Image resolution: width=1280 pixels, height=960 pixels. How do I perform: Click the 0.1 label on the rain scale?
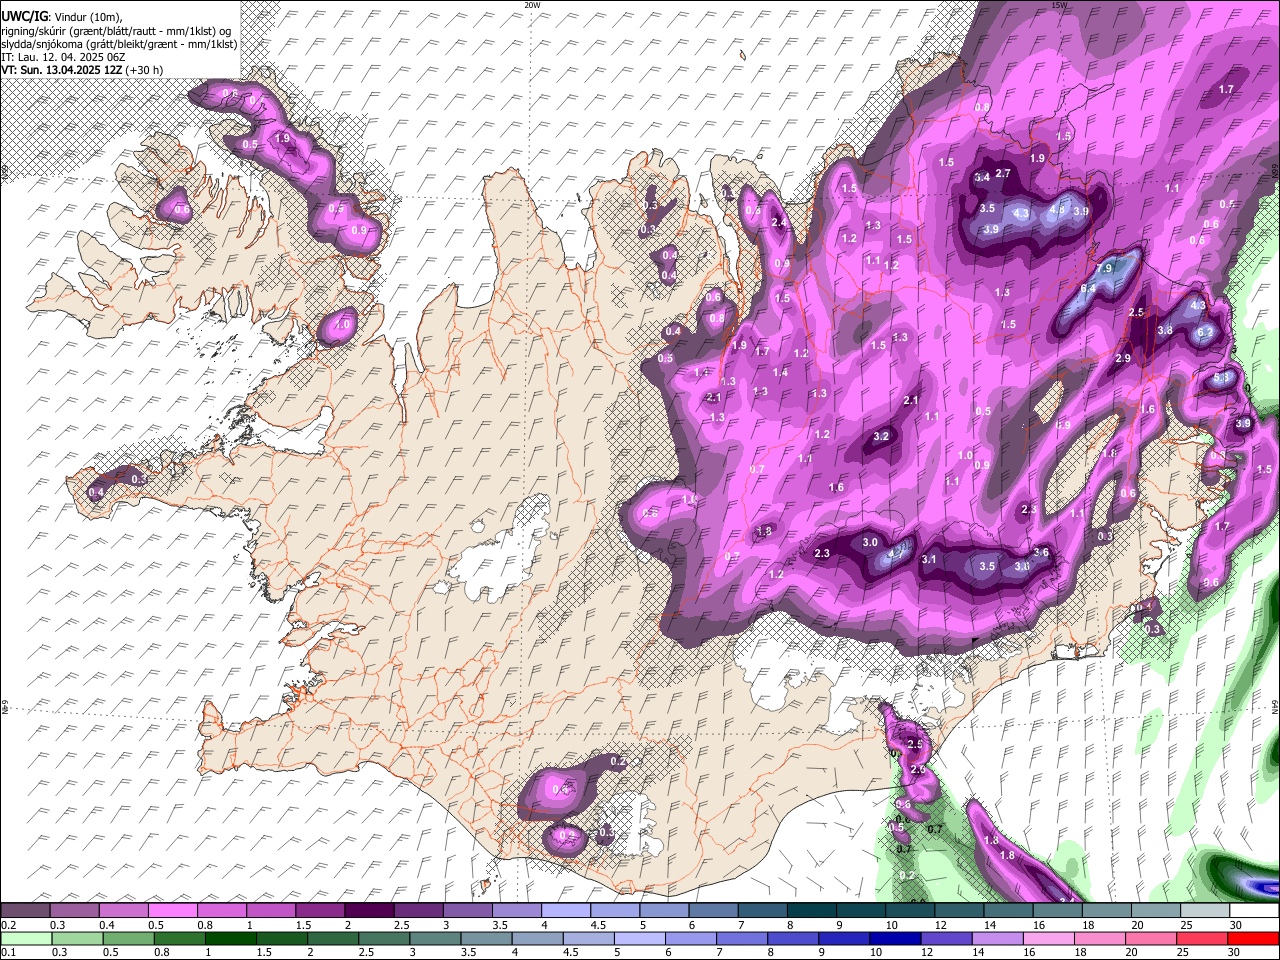8,953
